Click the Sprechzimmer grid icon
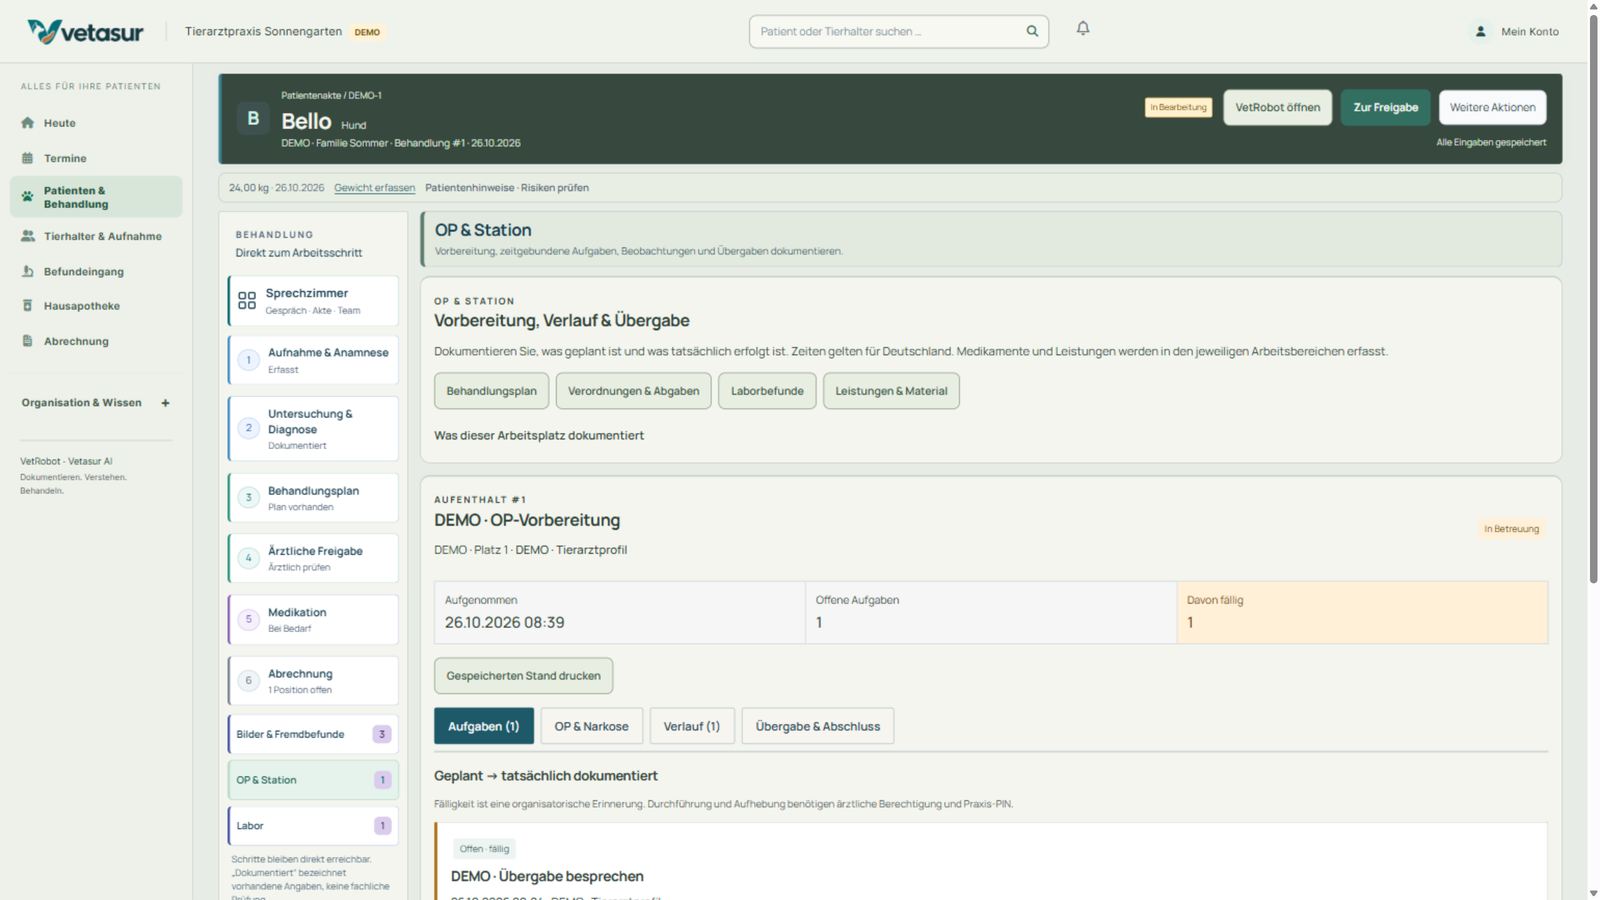Viewport: 1600px width, 900px height. [x=247, y=300]
